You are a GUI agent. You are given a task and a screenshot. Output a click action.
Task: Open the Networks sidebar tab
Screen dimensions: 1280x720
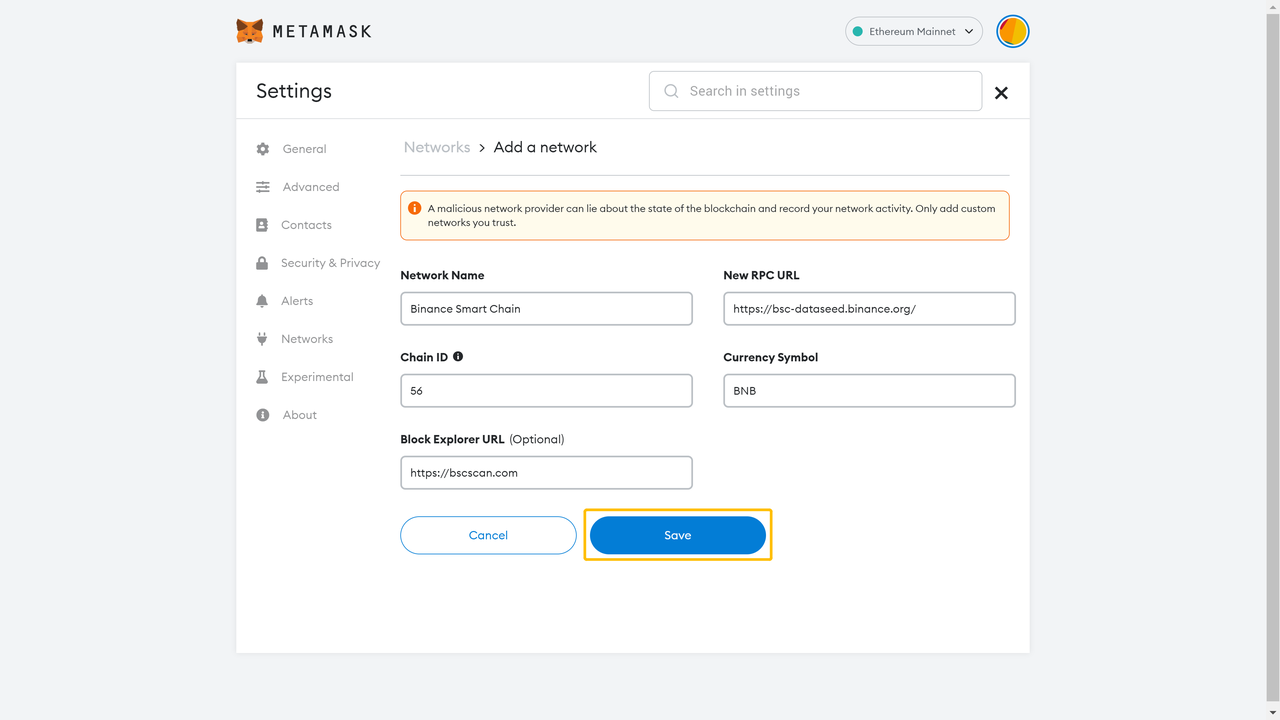point(307,339)
